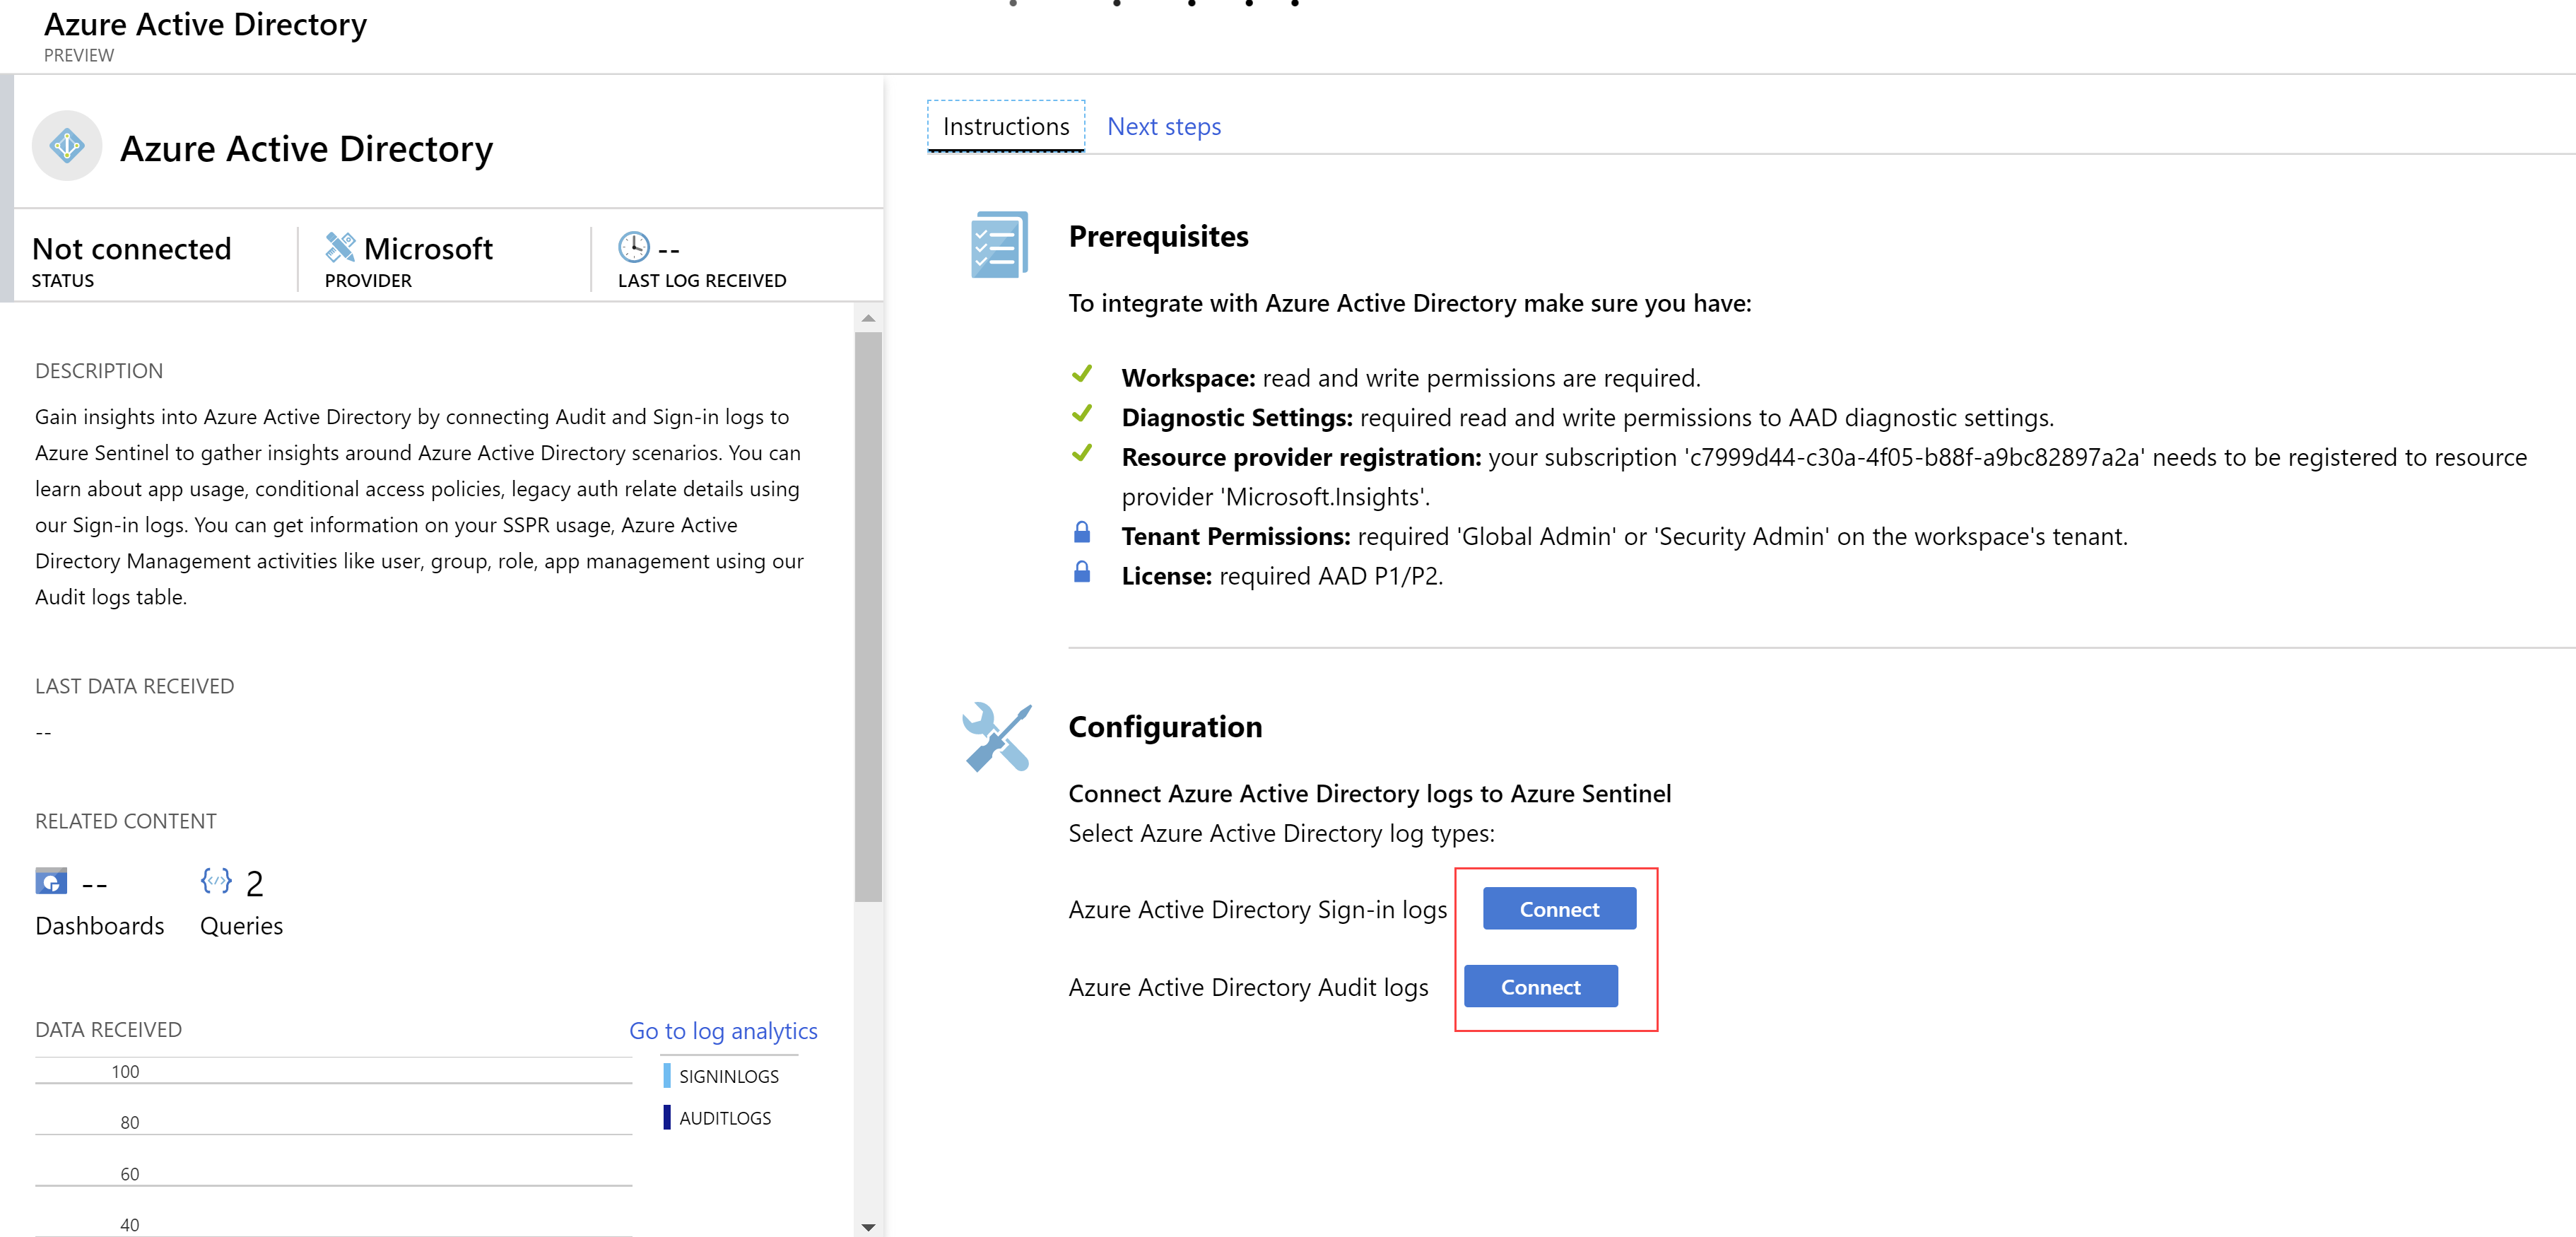Viewport: 2576px width, 1237px height.
Task: Click the Prerequisites heading
Action: [1158, 236]
